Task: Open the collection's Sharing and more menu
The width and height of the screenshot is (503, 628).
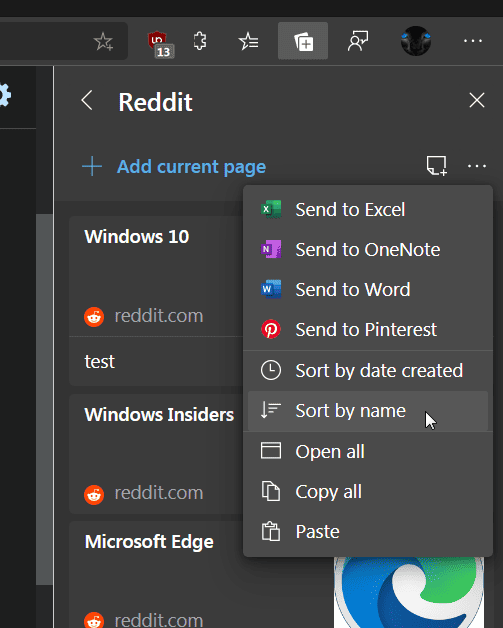Action: [477, 166]
